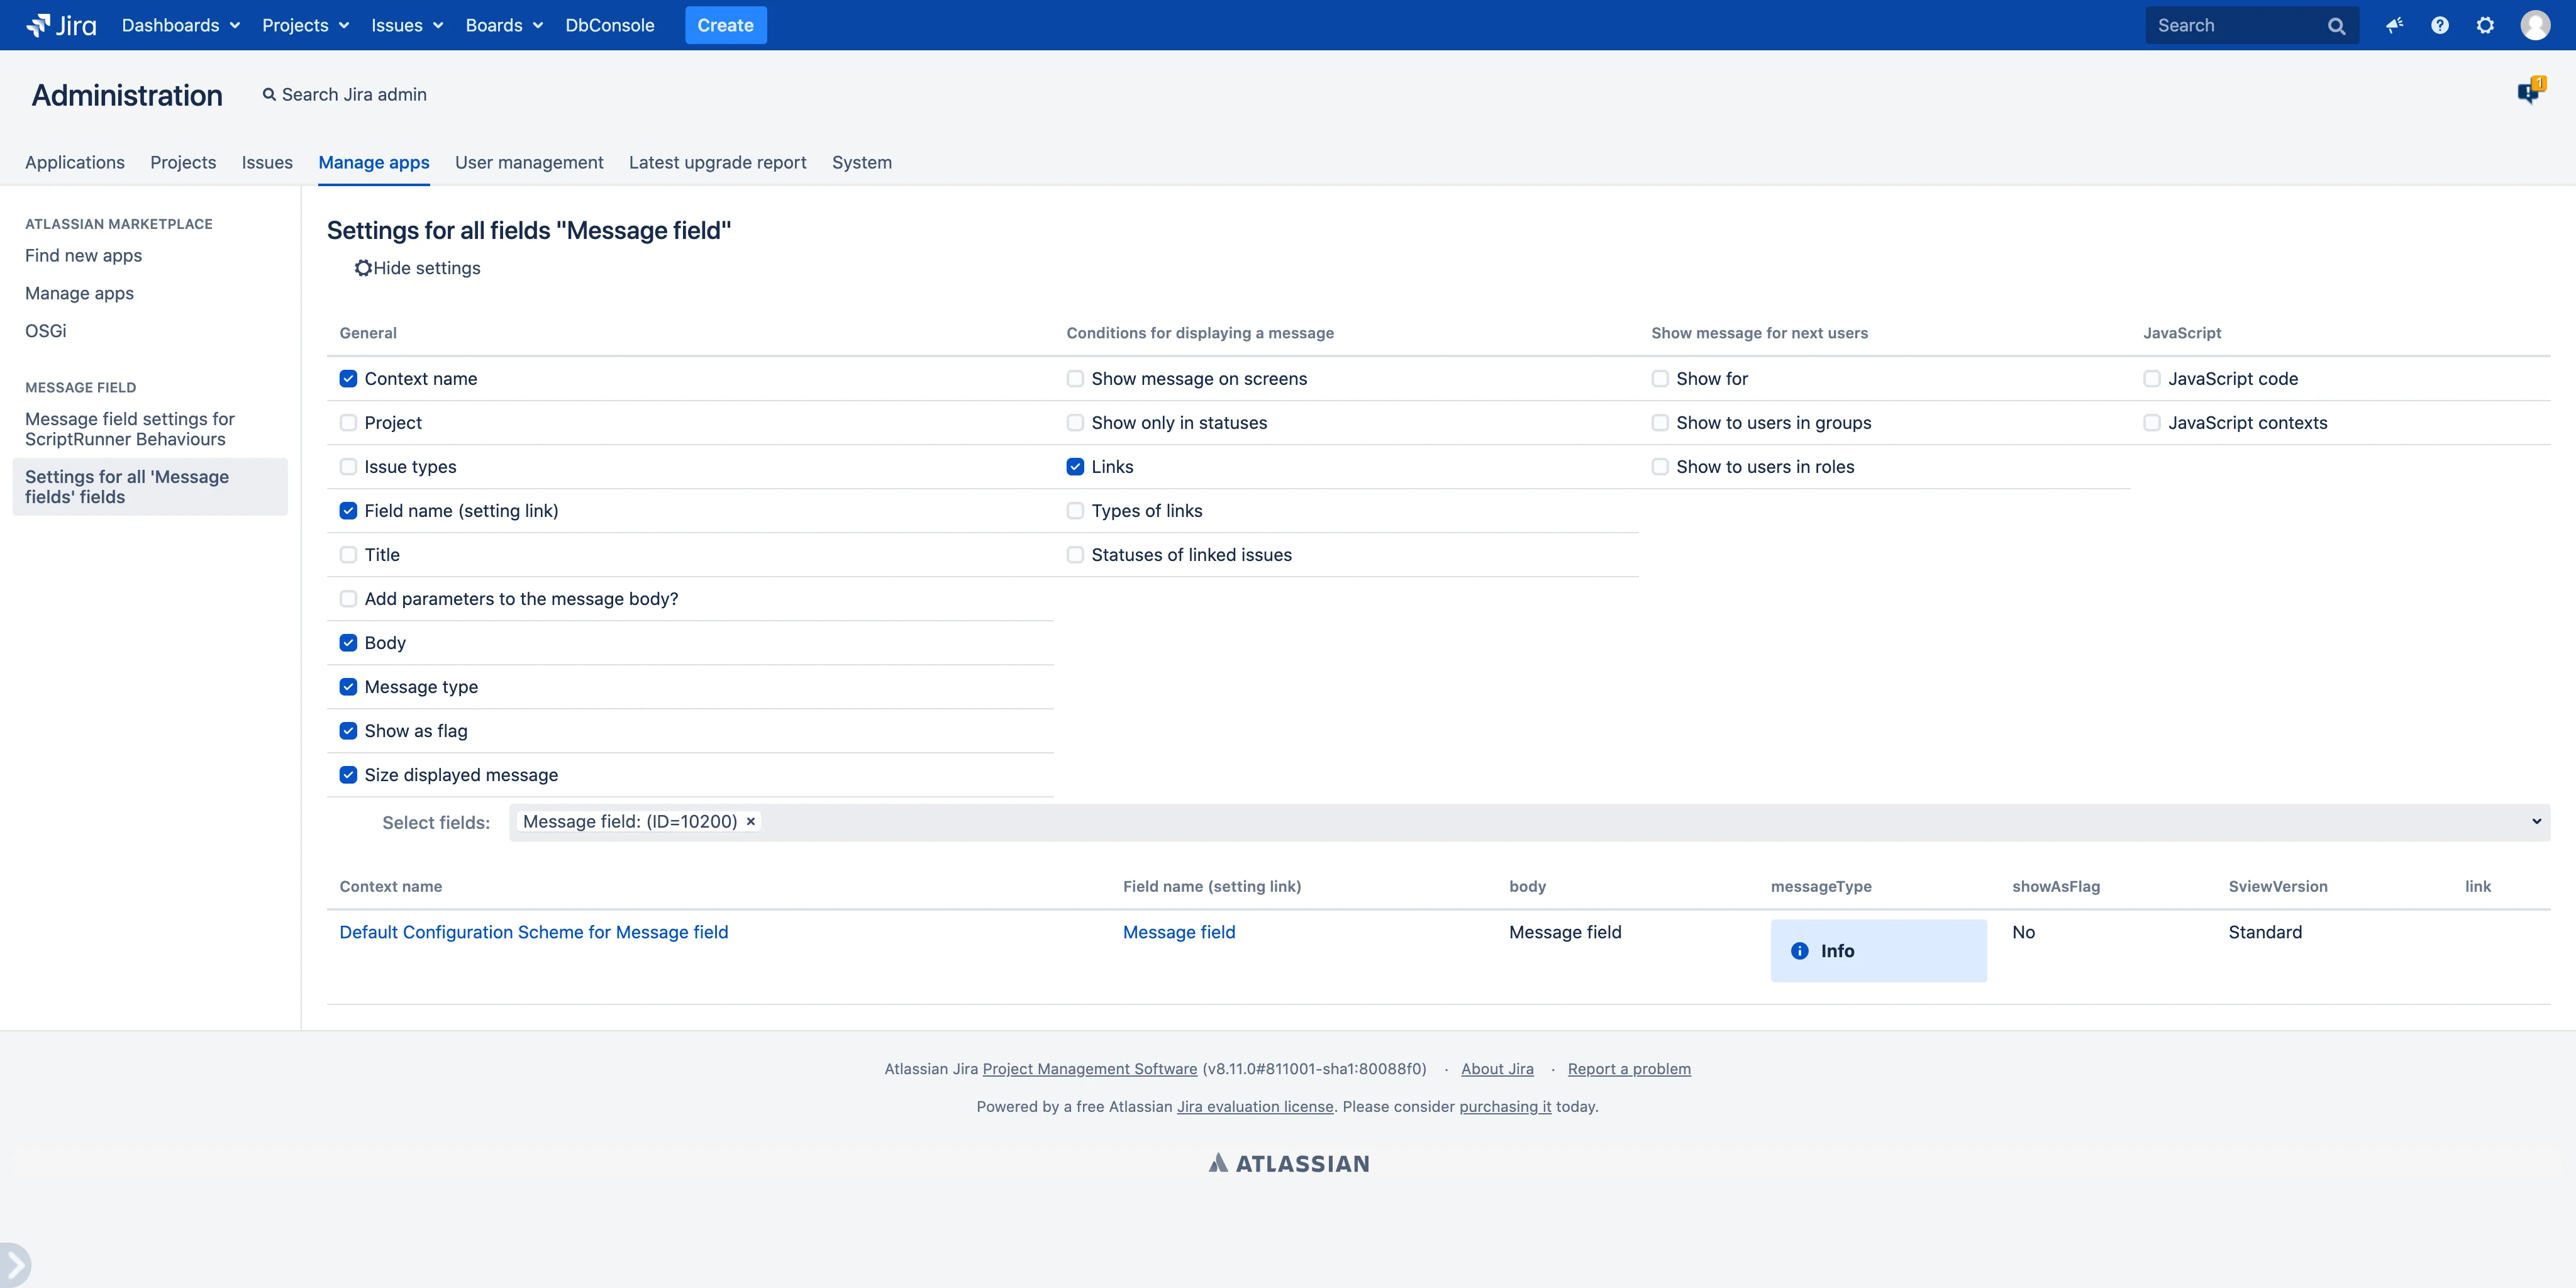The height and width of the screenshot is (1288, 2576).
Task: Click Hide settings link
Action: [427, 268]
